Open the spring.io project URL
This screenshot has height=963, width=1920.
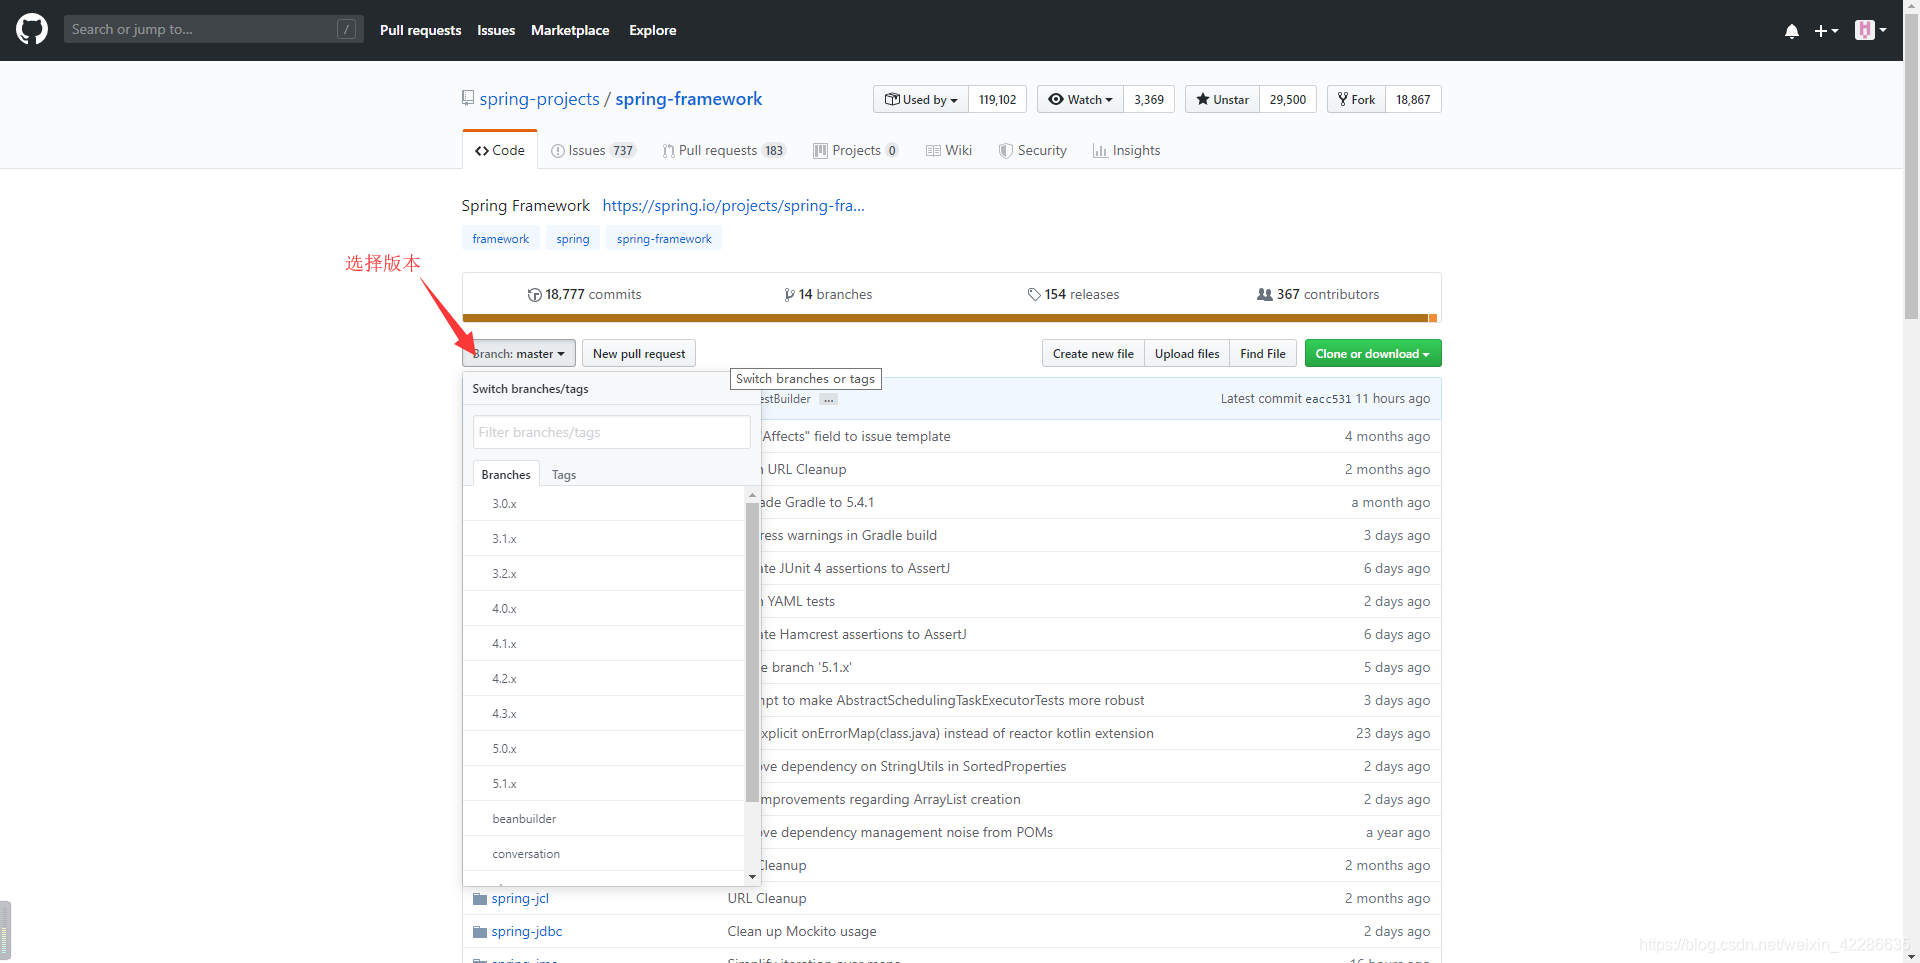click(733, 206)
